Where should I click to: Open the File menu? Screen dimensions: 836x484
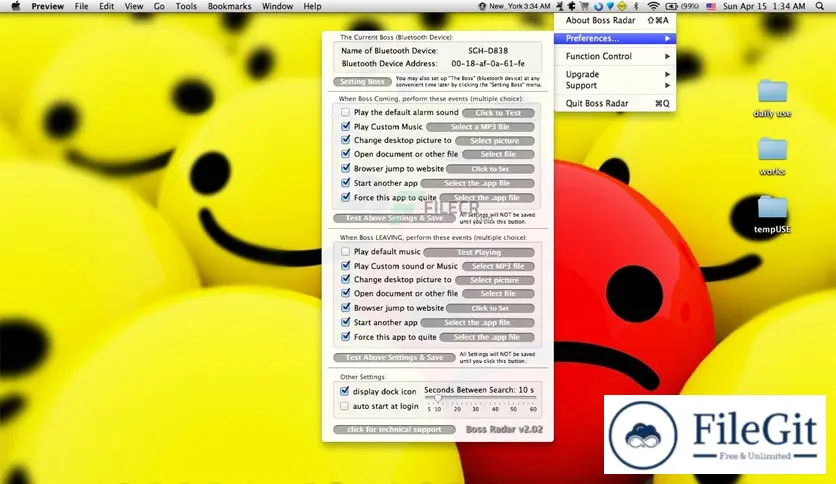point(82,6)
